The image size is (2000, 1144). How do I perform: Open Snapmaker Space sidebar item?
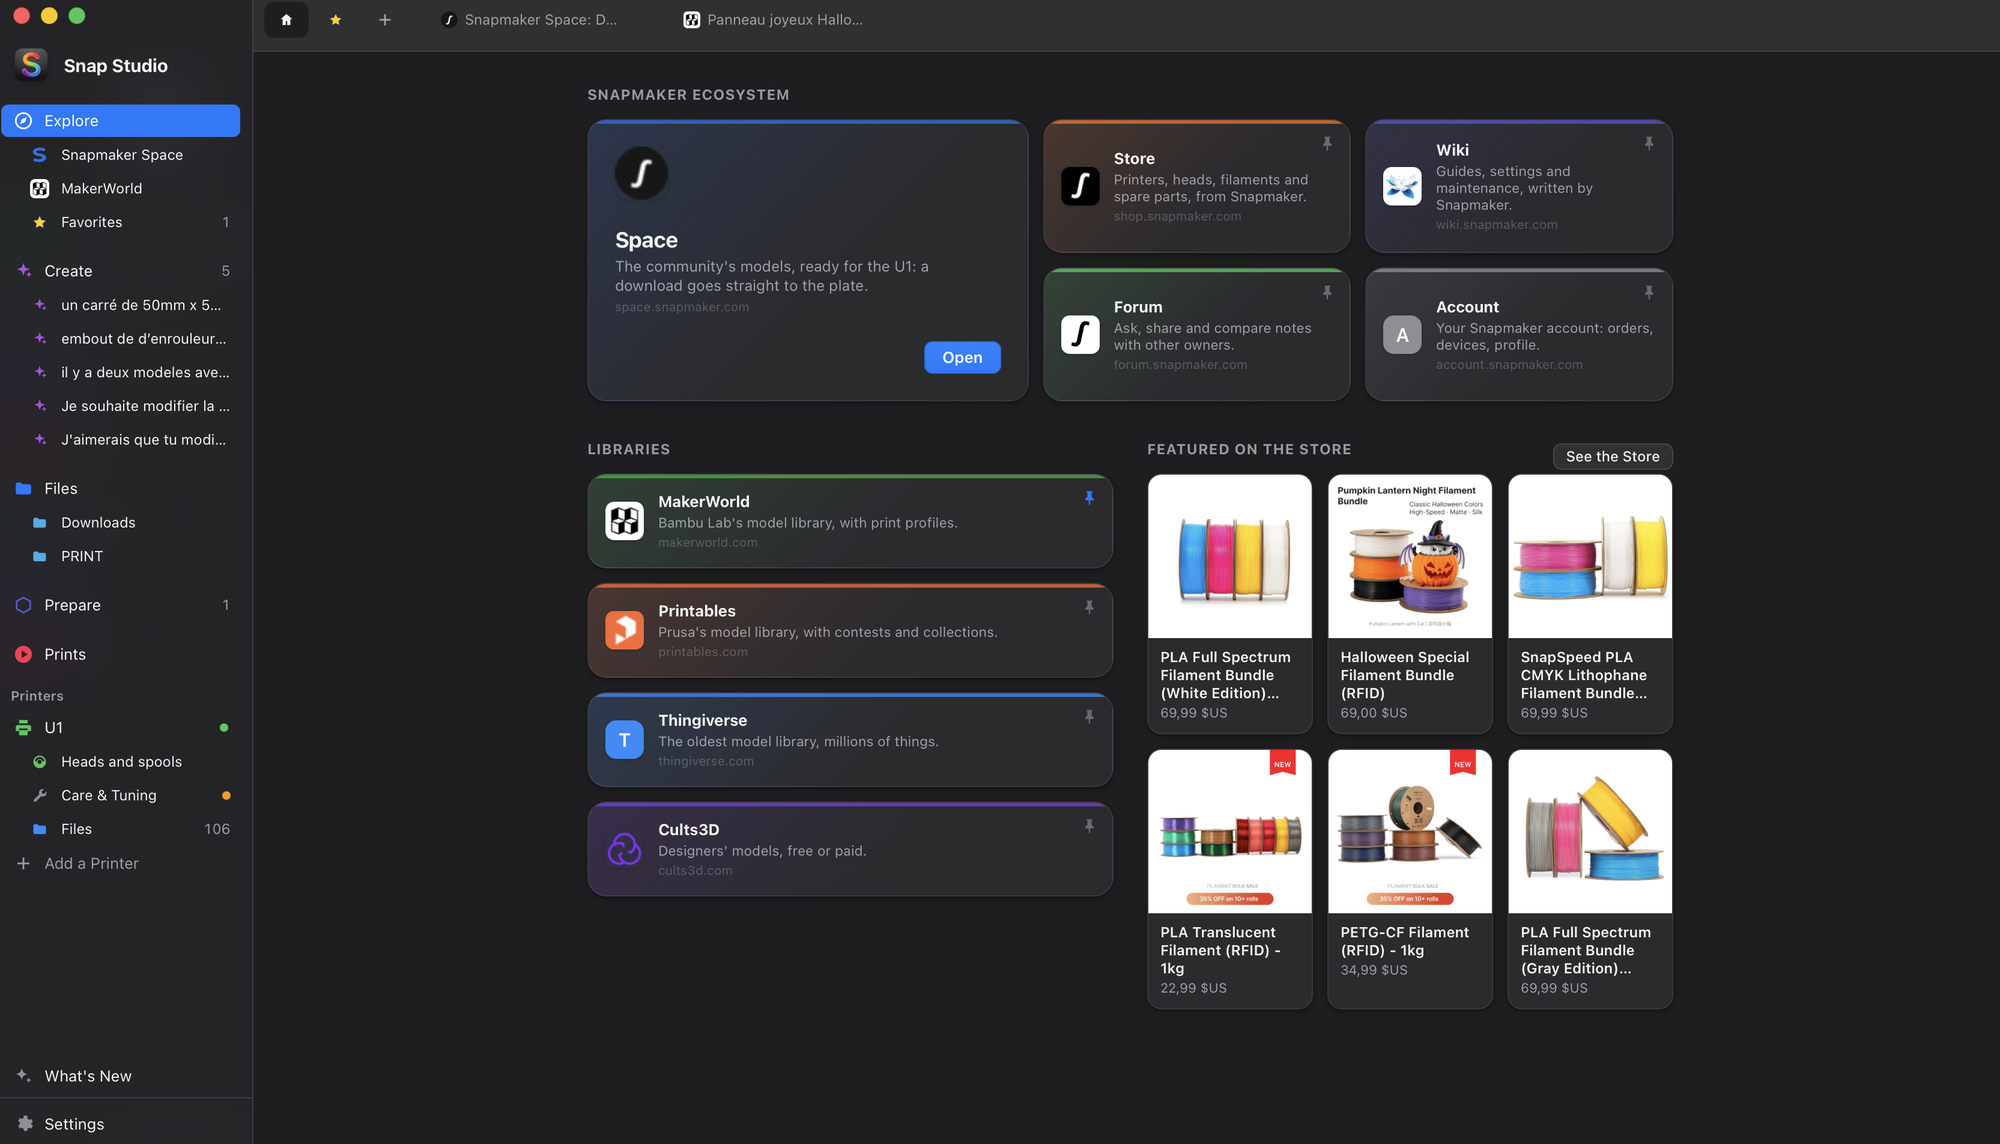(121, 155)
